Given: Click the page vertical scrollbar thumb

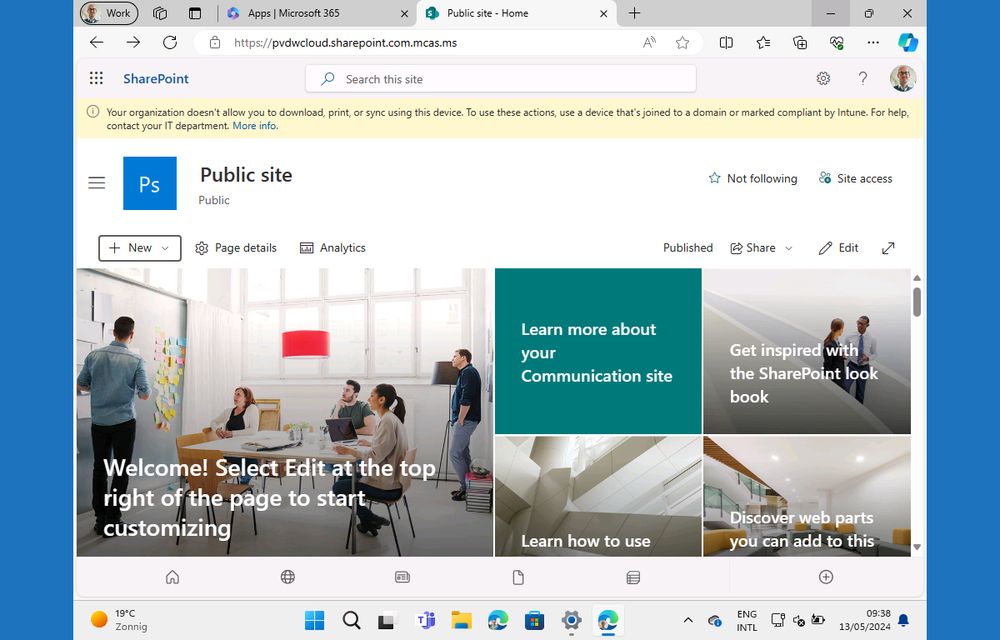Looking at the screenshot, I should click(916, 302).
